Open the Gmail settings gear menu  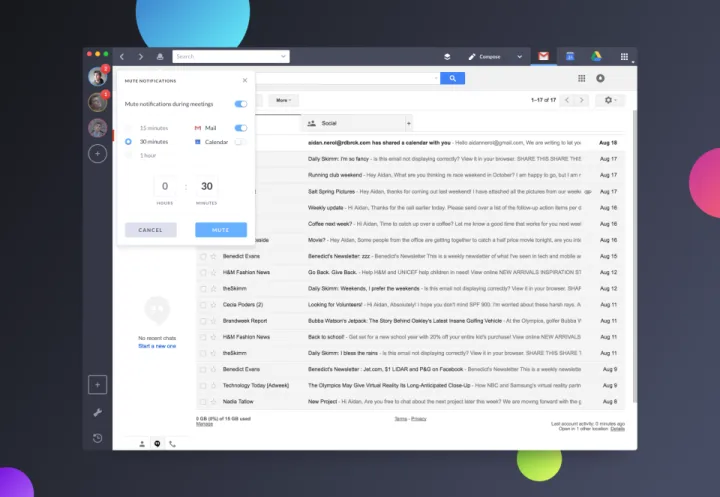(610, 100)
